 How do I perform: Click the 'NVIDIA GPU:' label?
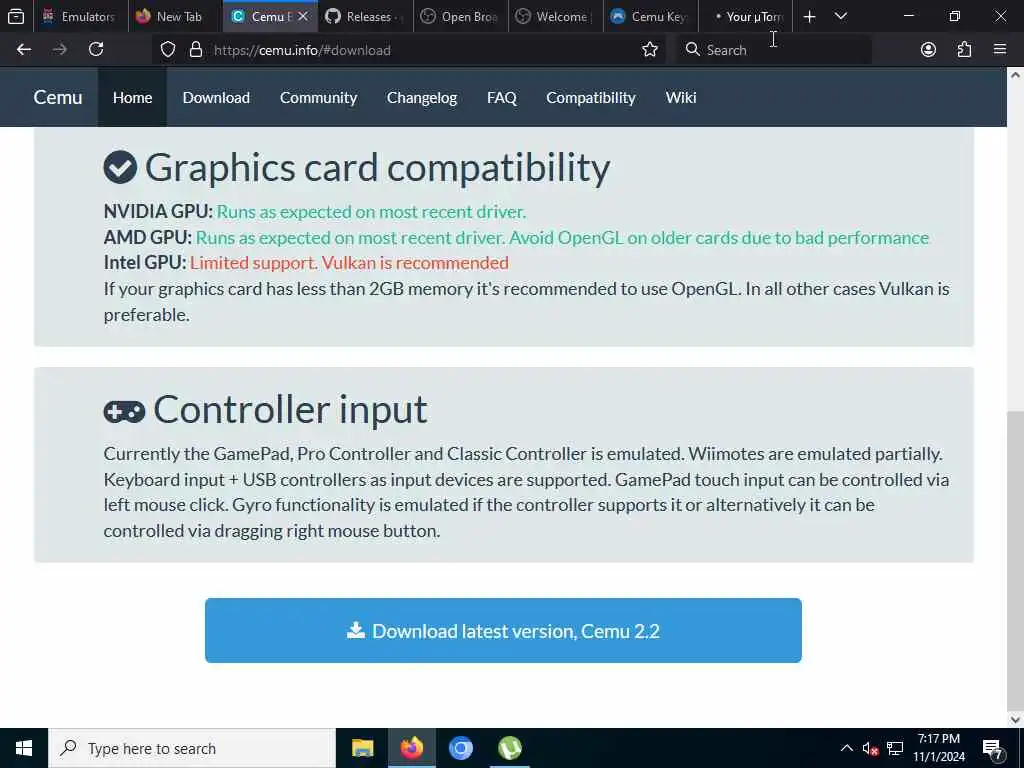coord(158,212)
